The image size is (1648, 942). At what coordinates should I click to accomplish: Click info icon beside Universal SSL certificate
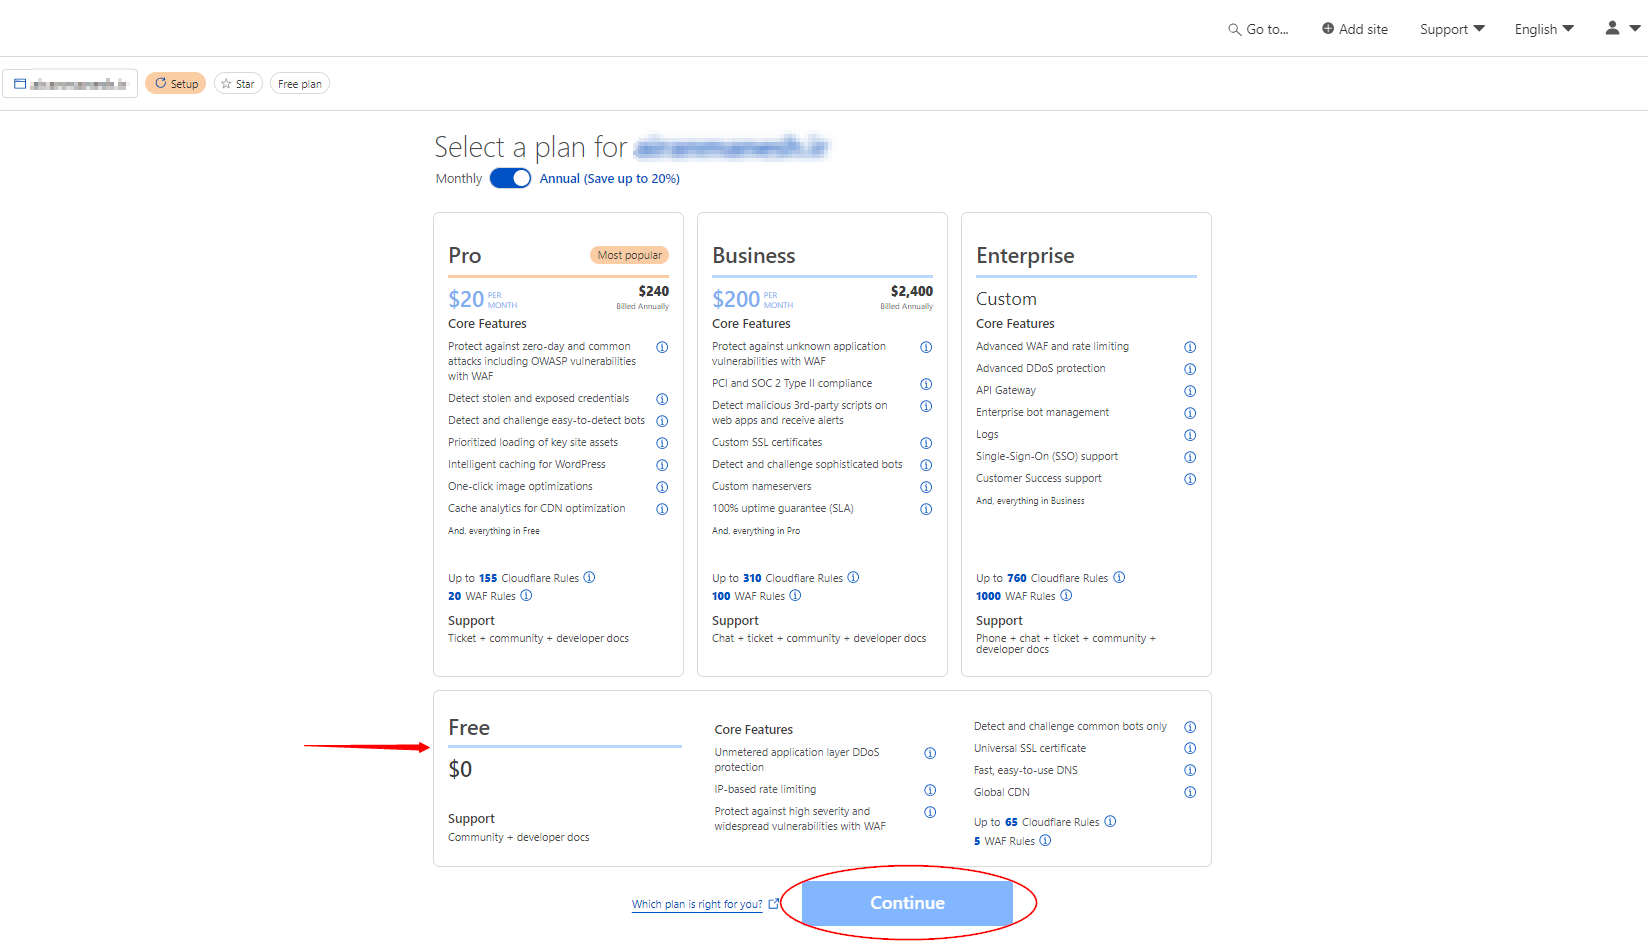(1190, 749)
